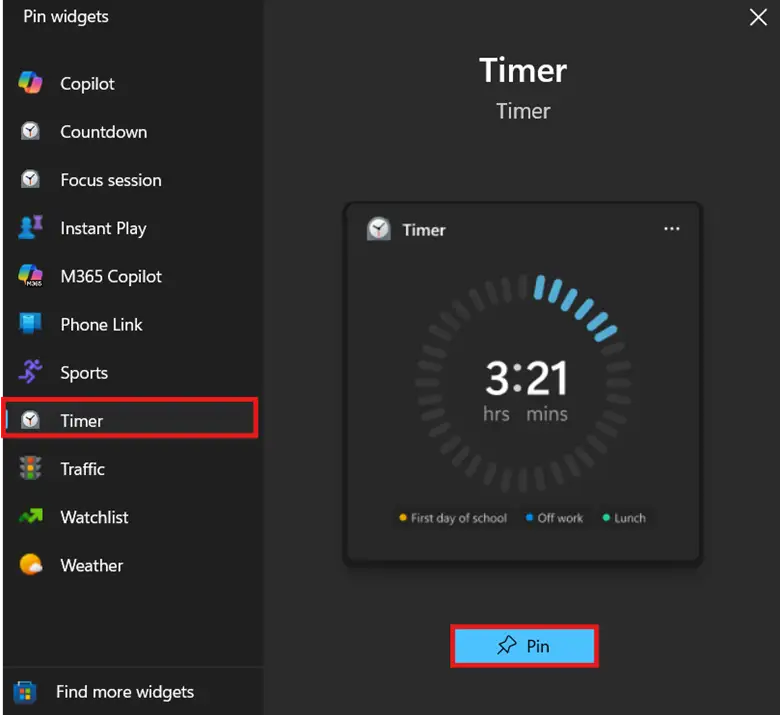Open the three-dot menu on Timer card
780x715 pixels.
pos(672,229)
